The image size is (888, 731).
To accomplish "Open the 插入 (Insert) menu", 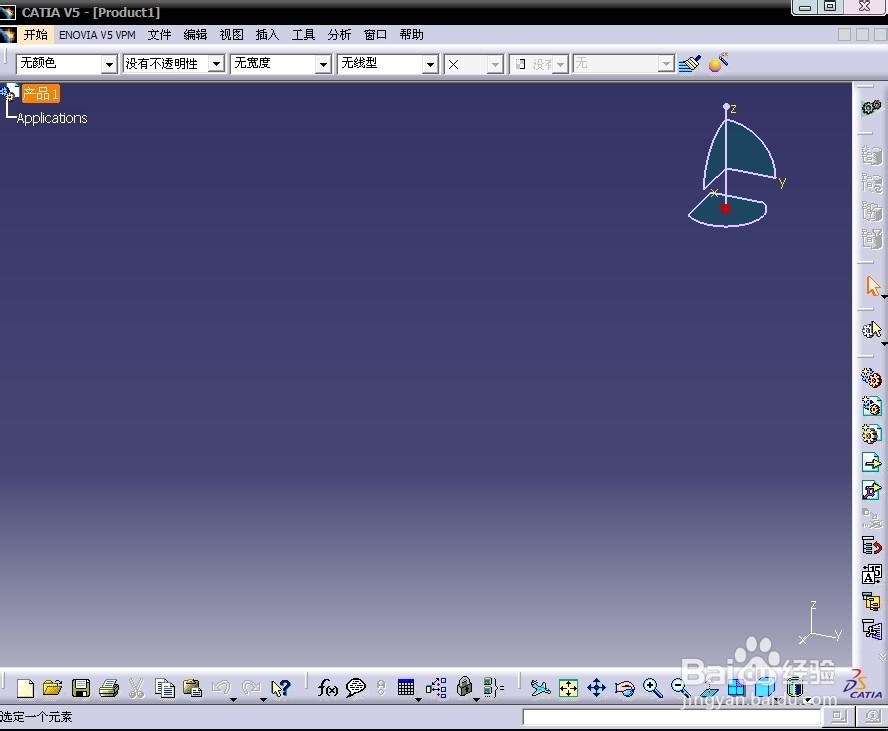I will [267, 35].
